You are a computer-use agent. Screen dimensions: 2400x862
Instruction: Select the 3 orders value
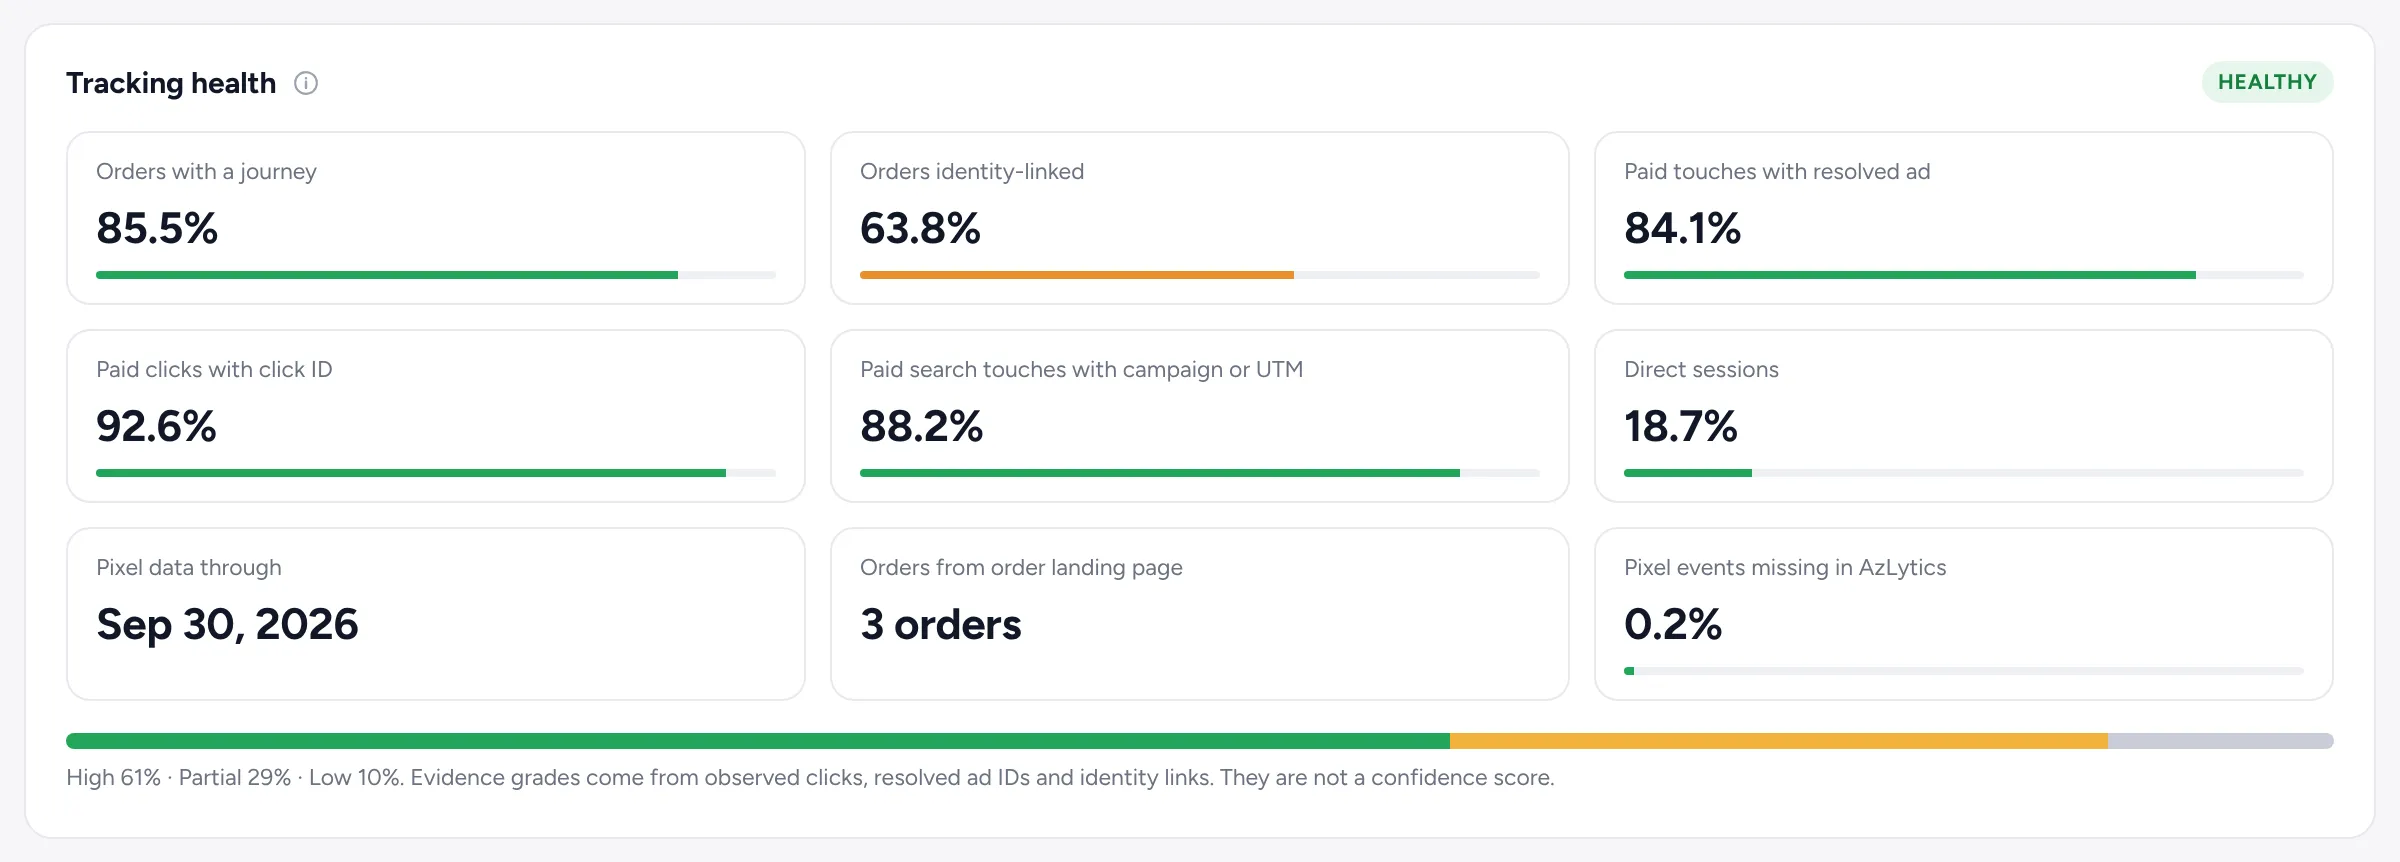pos(941,625)
